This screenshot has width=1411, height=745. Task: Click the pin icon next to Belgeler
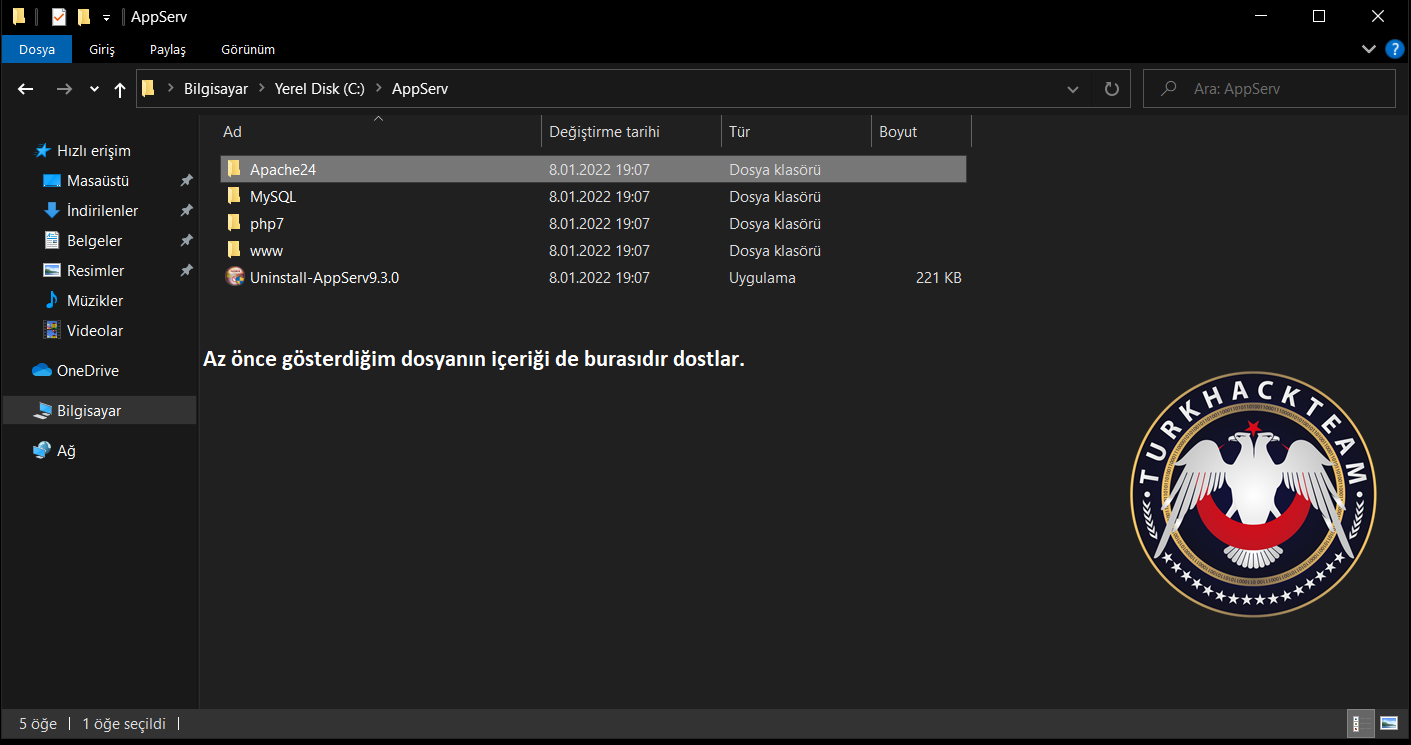pos(186,241)
